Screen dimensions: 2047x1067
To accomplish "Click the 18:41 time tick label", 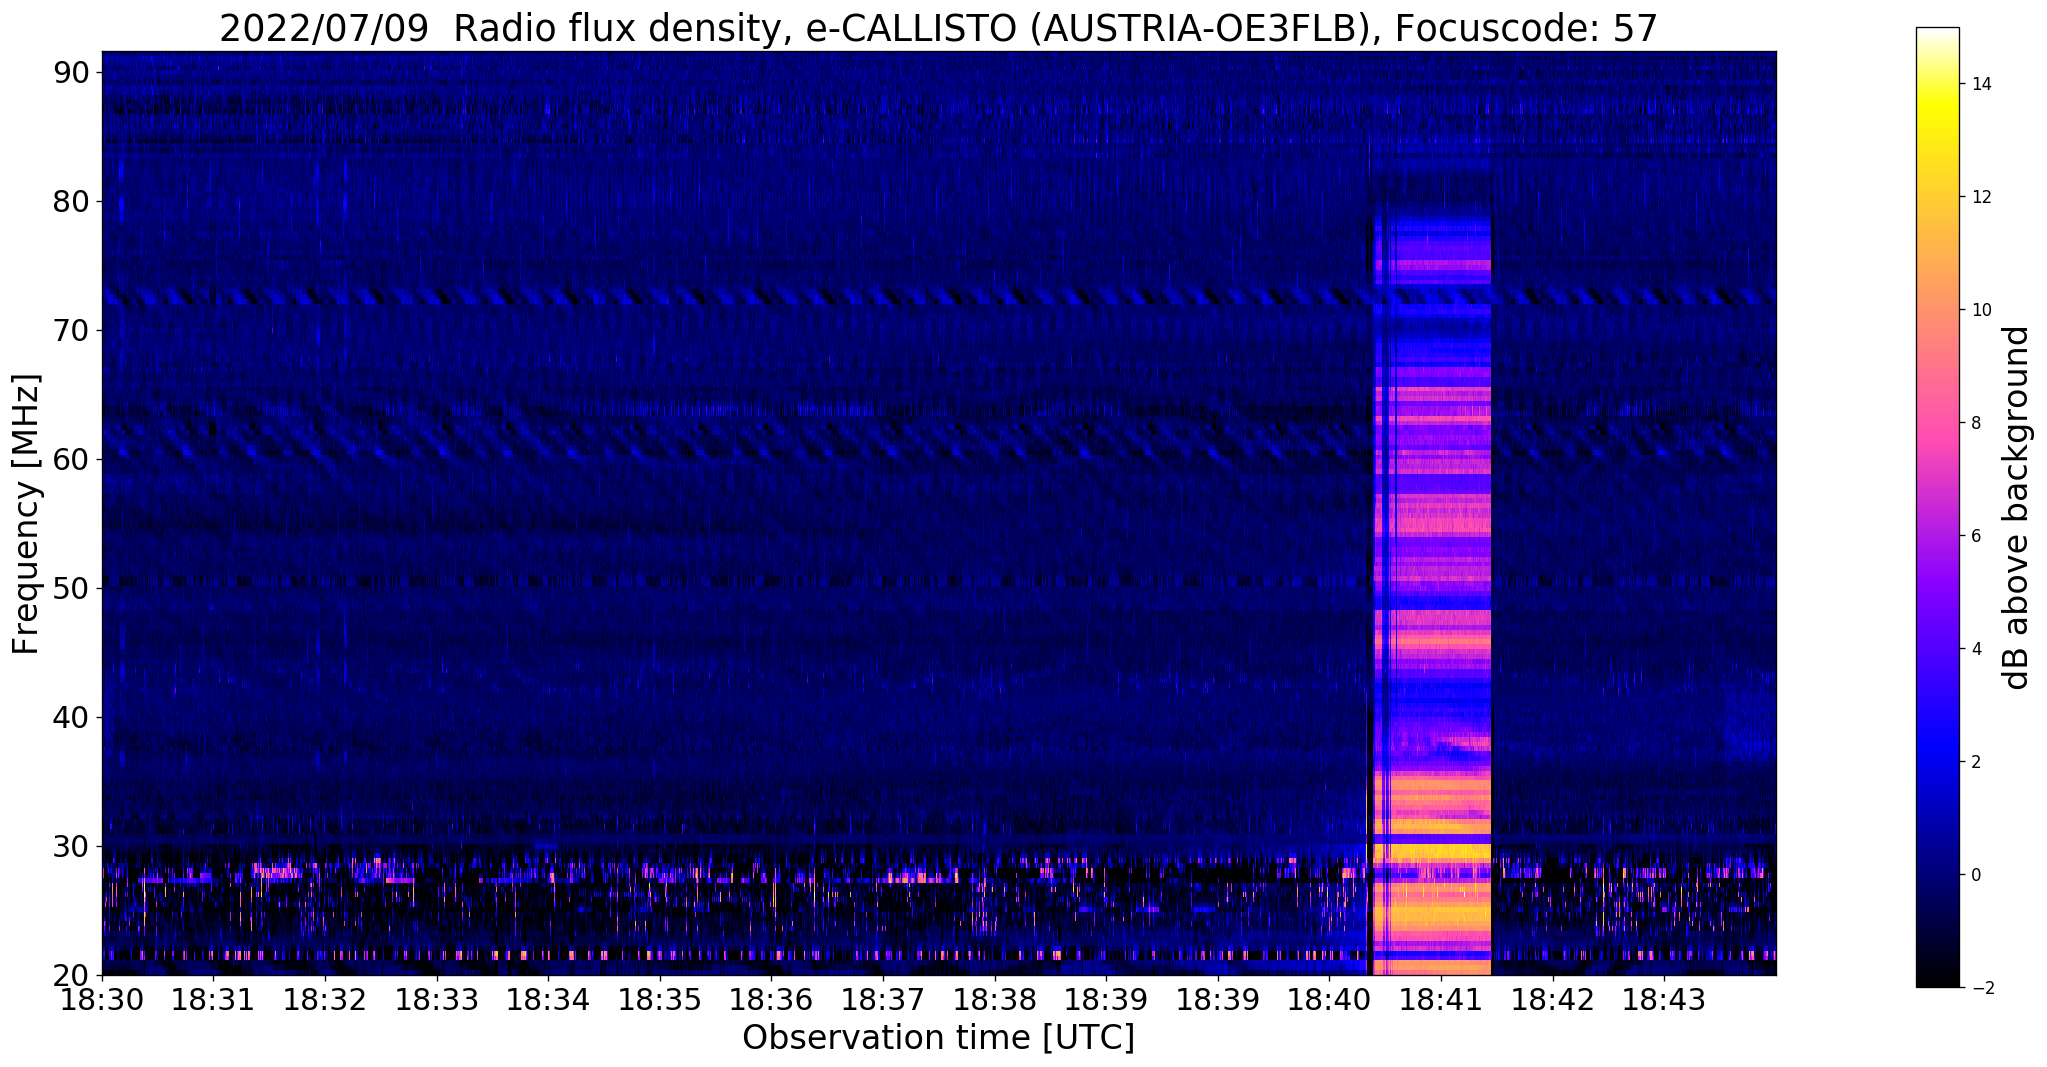I will coord(1441,999).
